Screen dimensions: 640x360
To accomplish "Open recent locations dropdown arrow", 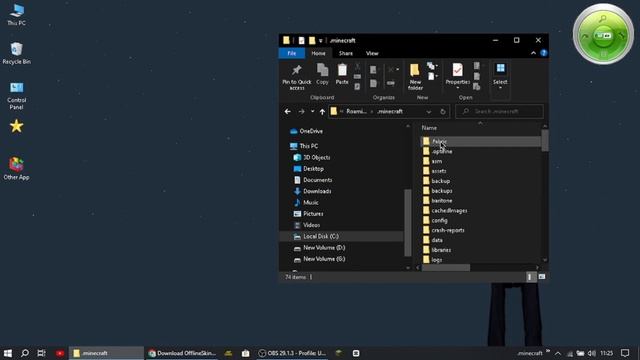I will (312, 111).
